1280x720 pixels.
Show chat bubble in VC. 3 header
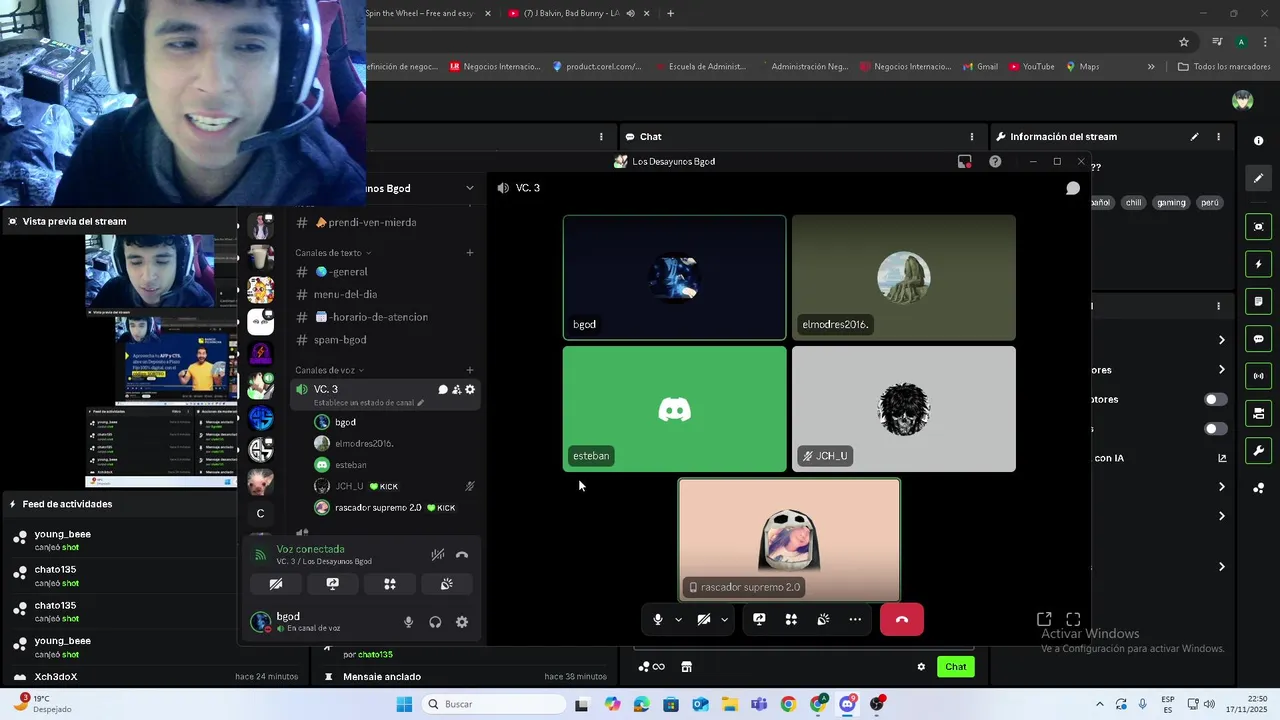tap(1072, 188)
